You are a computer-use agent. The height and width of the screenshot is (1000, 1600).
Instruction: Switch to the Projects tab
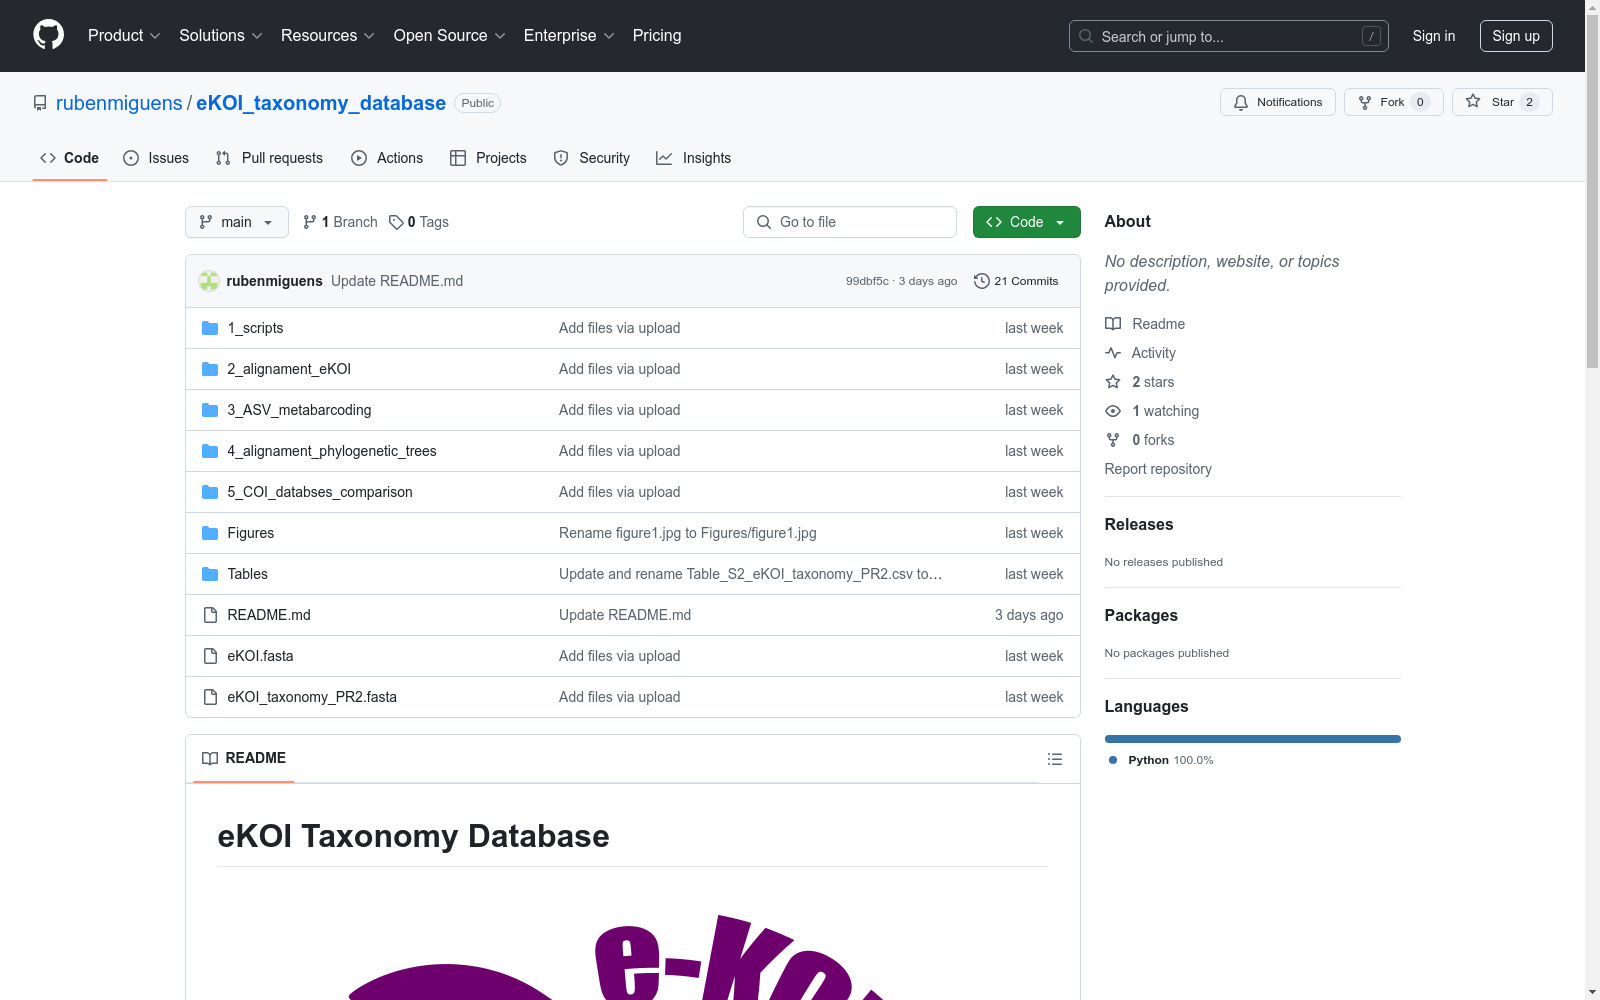(x=488, y=158)
